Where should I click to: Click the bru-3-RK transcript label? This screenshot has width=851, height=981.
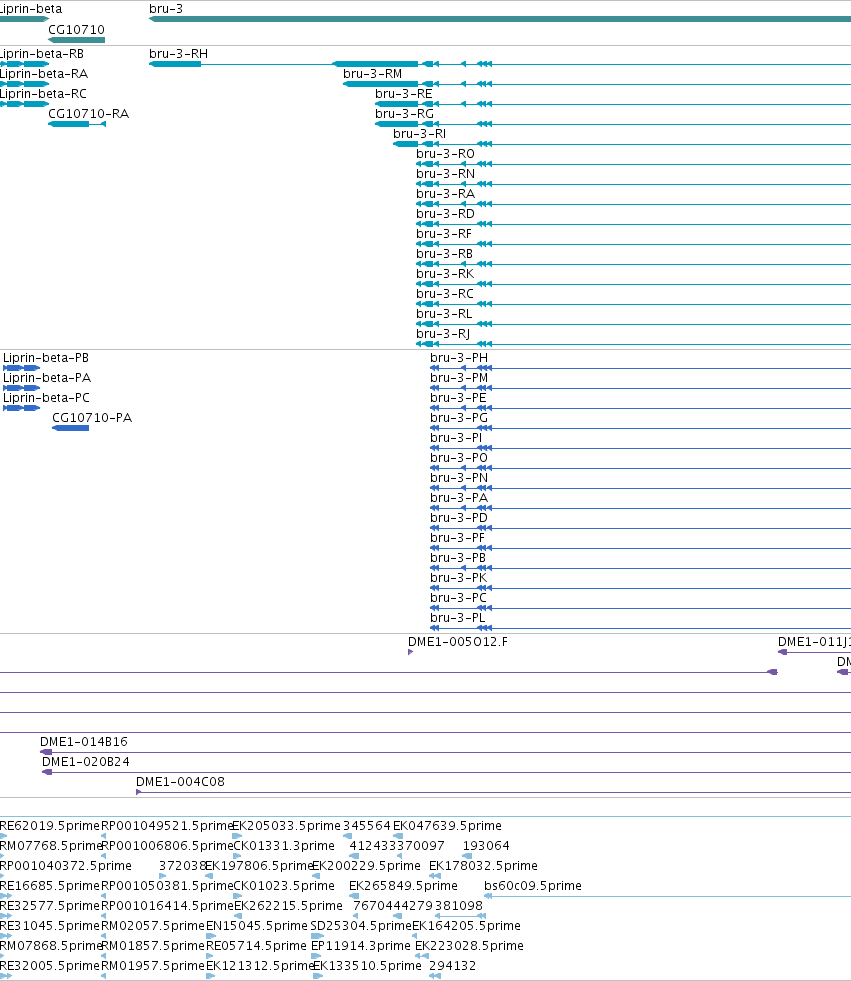(x=445, y=274)
